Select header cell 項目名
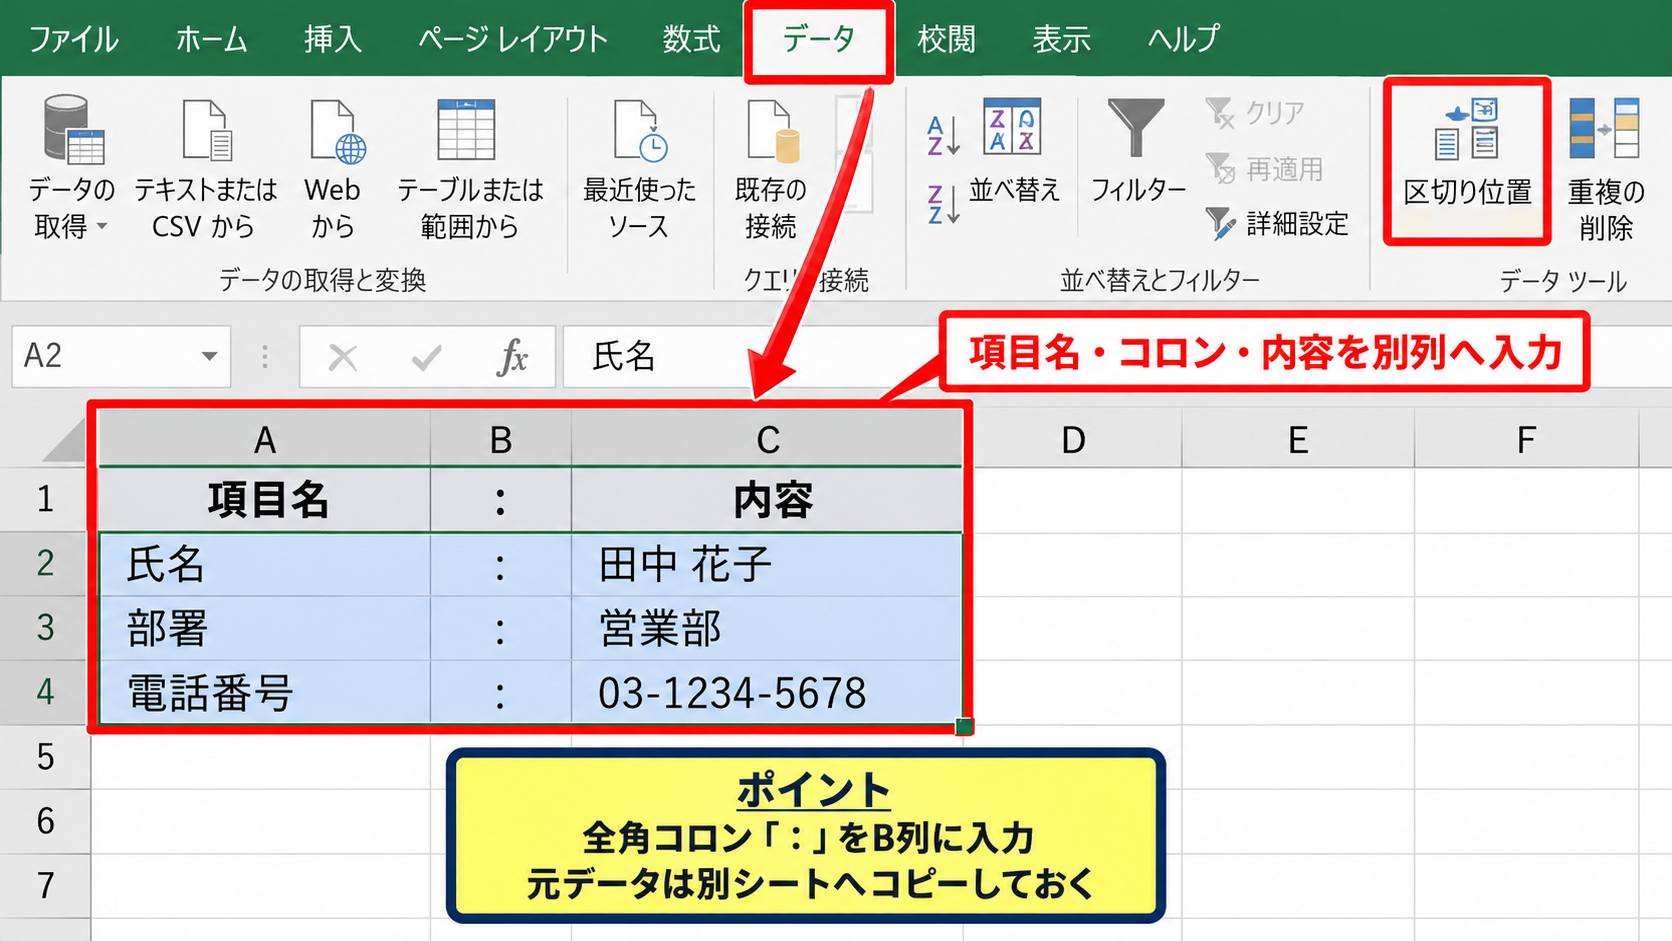 coord(265,500)
